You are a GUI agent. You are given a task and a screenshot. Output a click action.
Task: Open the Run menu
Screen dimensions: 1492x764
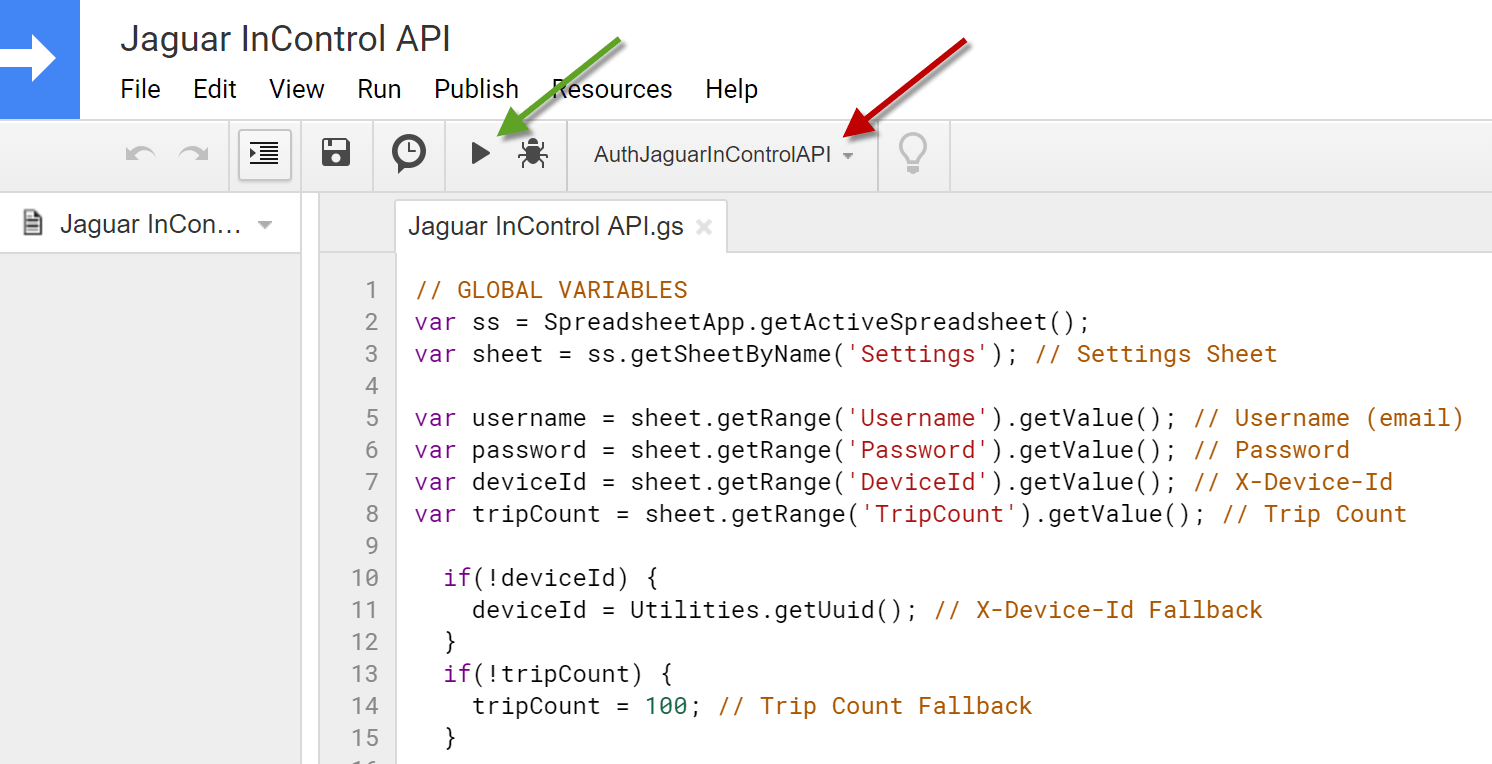(379, 89)
